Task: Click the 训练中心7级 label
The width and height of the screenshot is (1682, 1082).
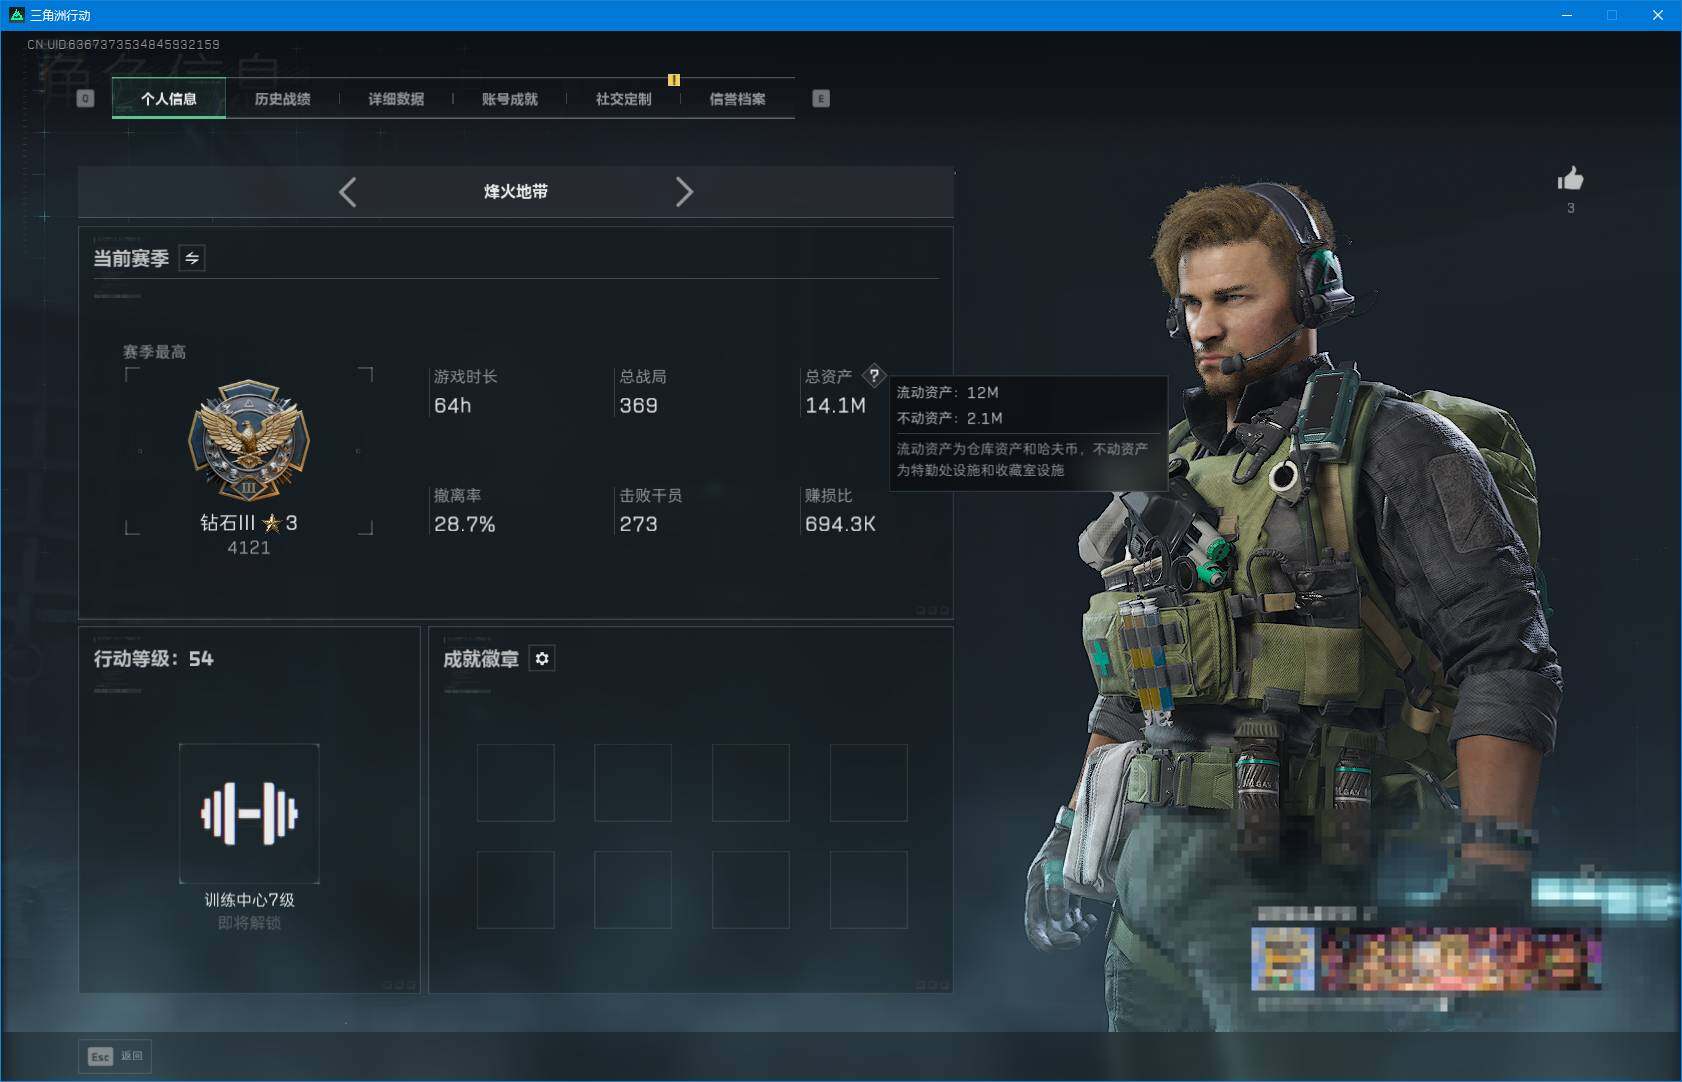Action: pos(249,900)
